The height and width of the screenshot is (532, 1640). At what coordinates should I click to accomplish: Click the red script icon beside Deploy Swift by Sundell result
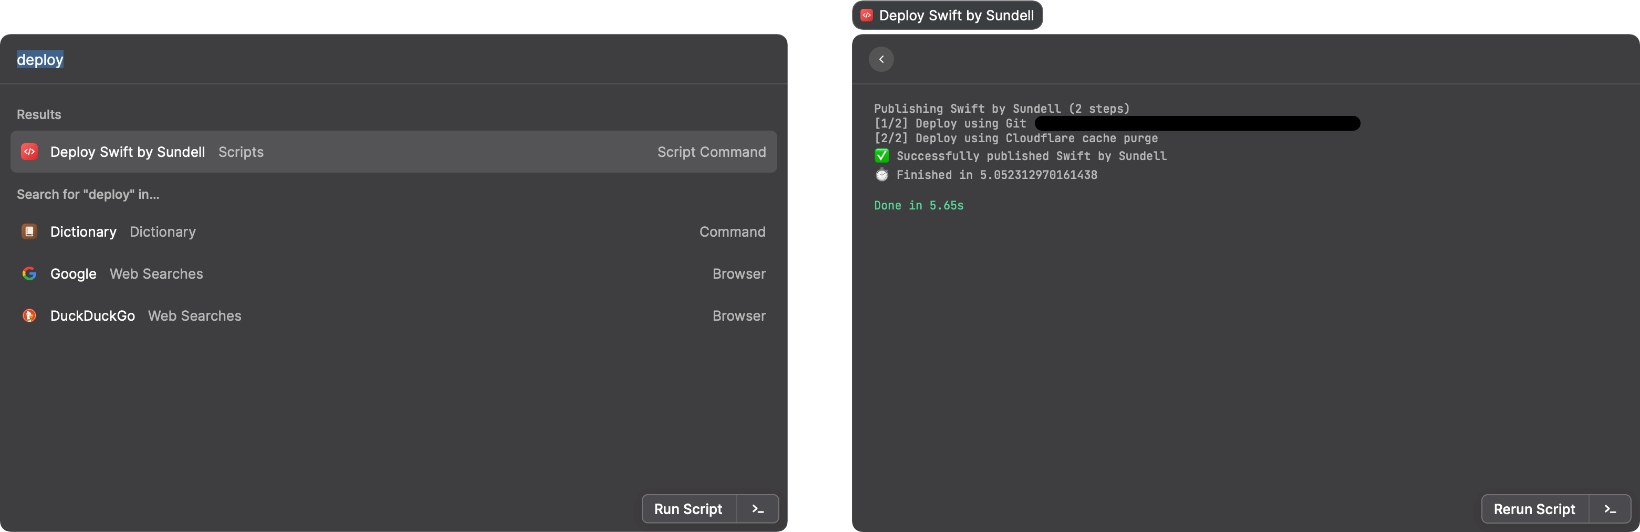[x=29, y=152]
